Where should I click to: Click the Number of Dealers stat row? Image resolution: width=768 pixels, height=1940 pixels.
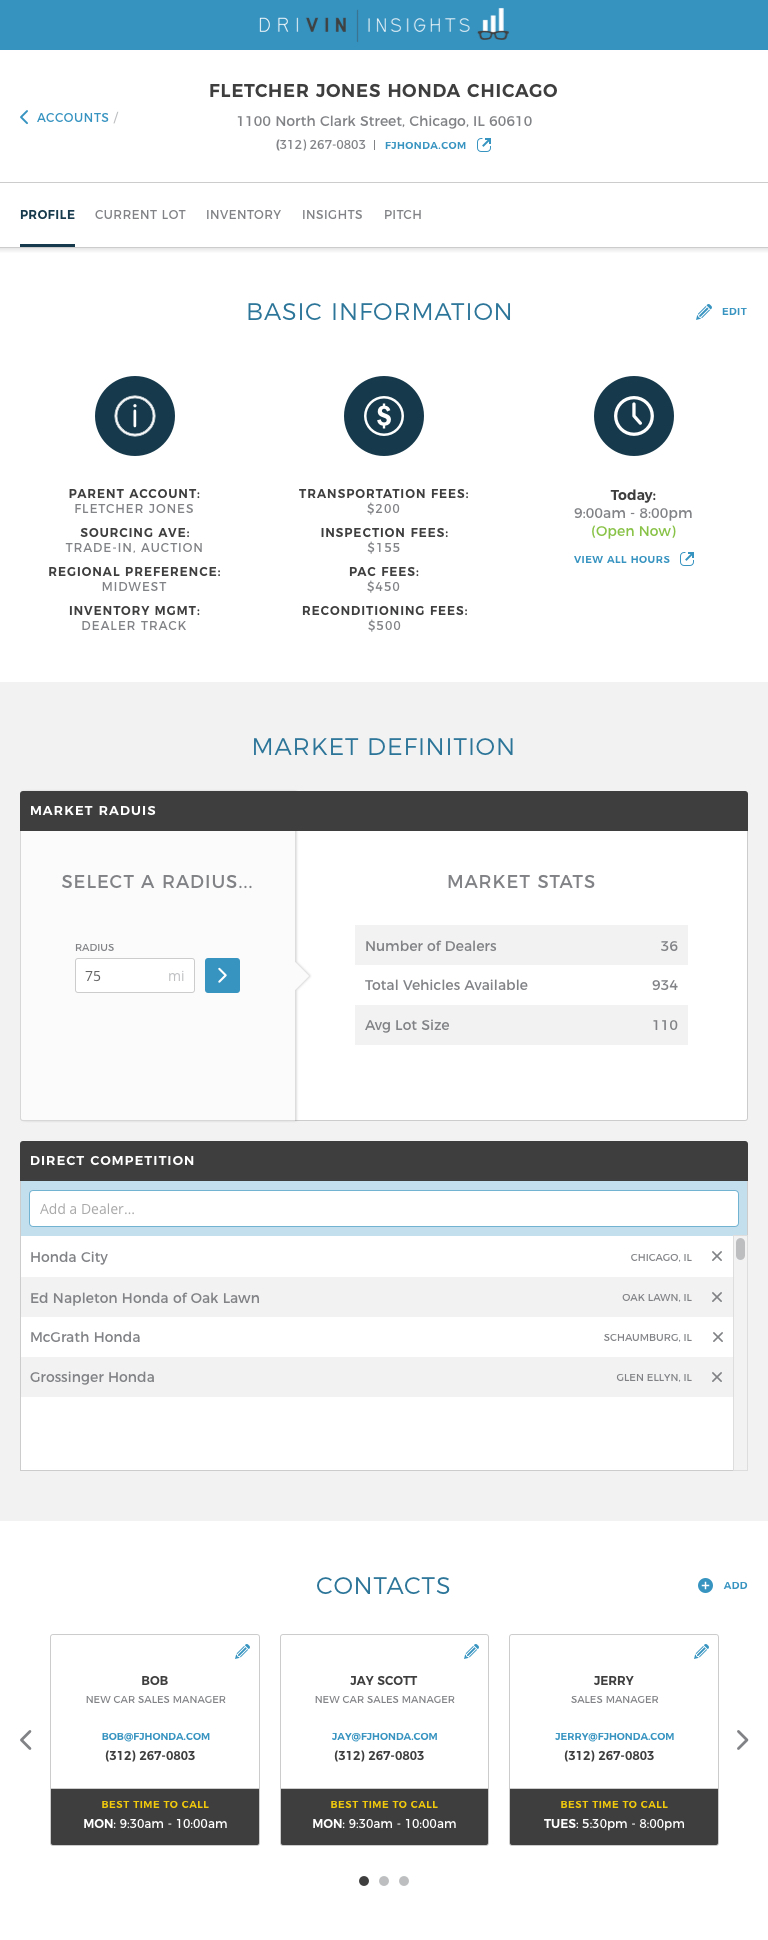pos(521,945)
